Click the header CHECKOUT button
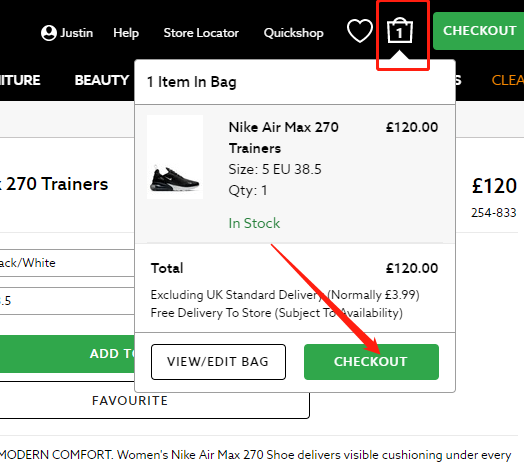 pyautogui.click(x=479, y=31)
